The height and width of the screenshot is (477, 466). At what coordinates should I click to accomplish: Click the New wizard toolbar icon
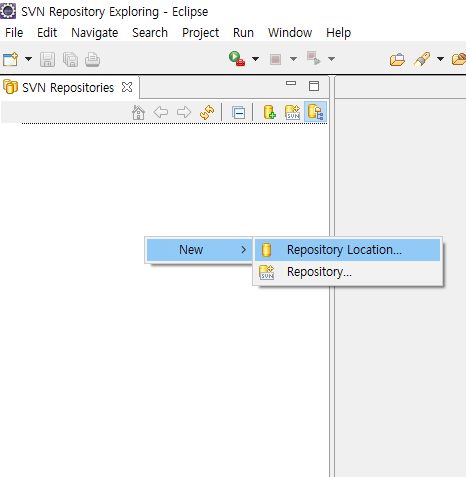[10, 60]
